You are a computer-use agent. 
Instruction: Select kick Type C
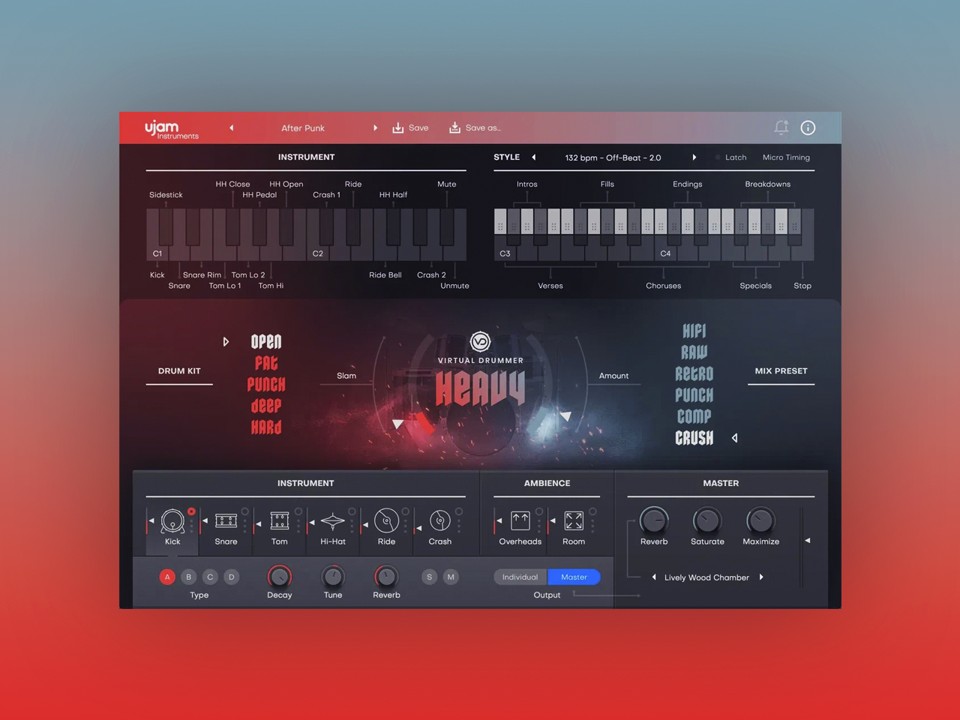(210, 577)
